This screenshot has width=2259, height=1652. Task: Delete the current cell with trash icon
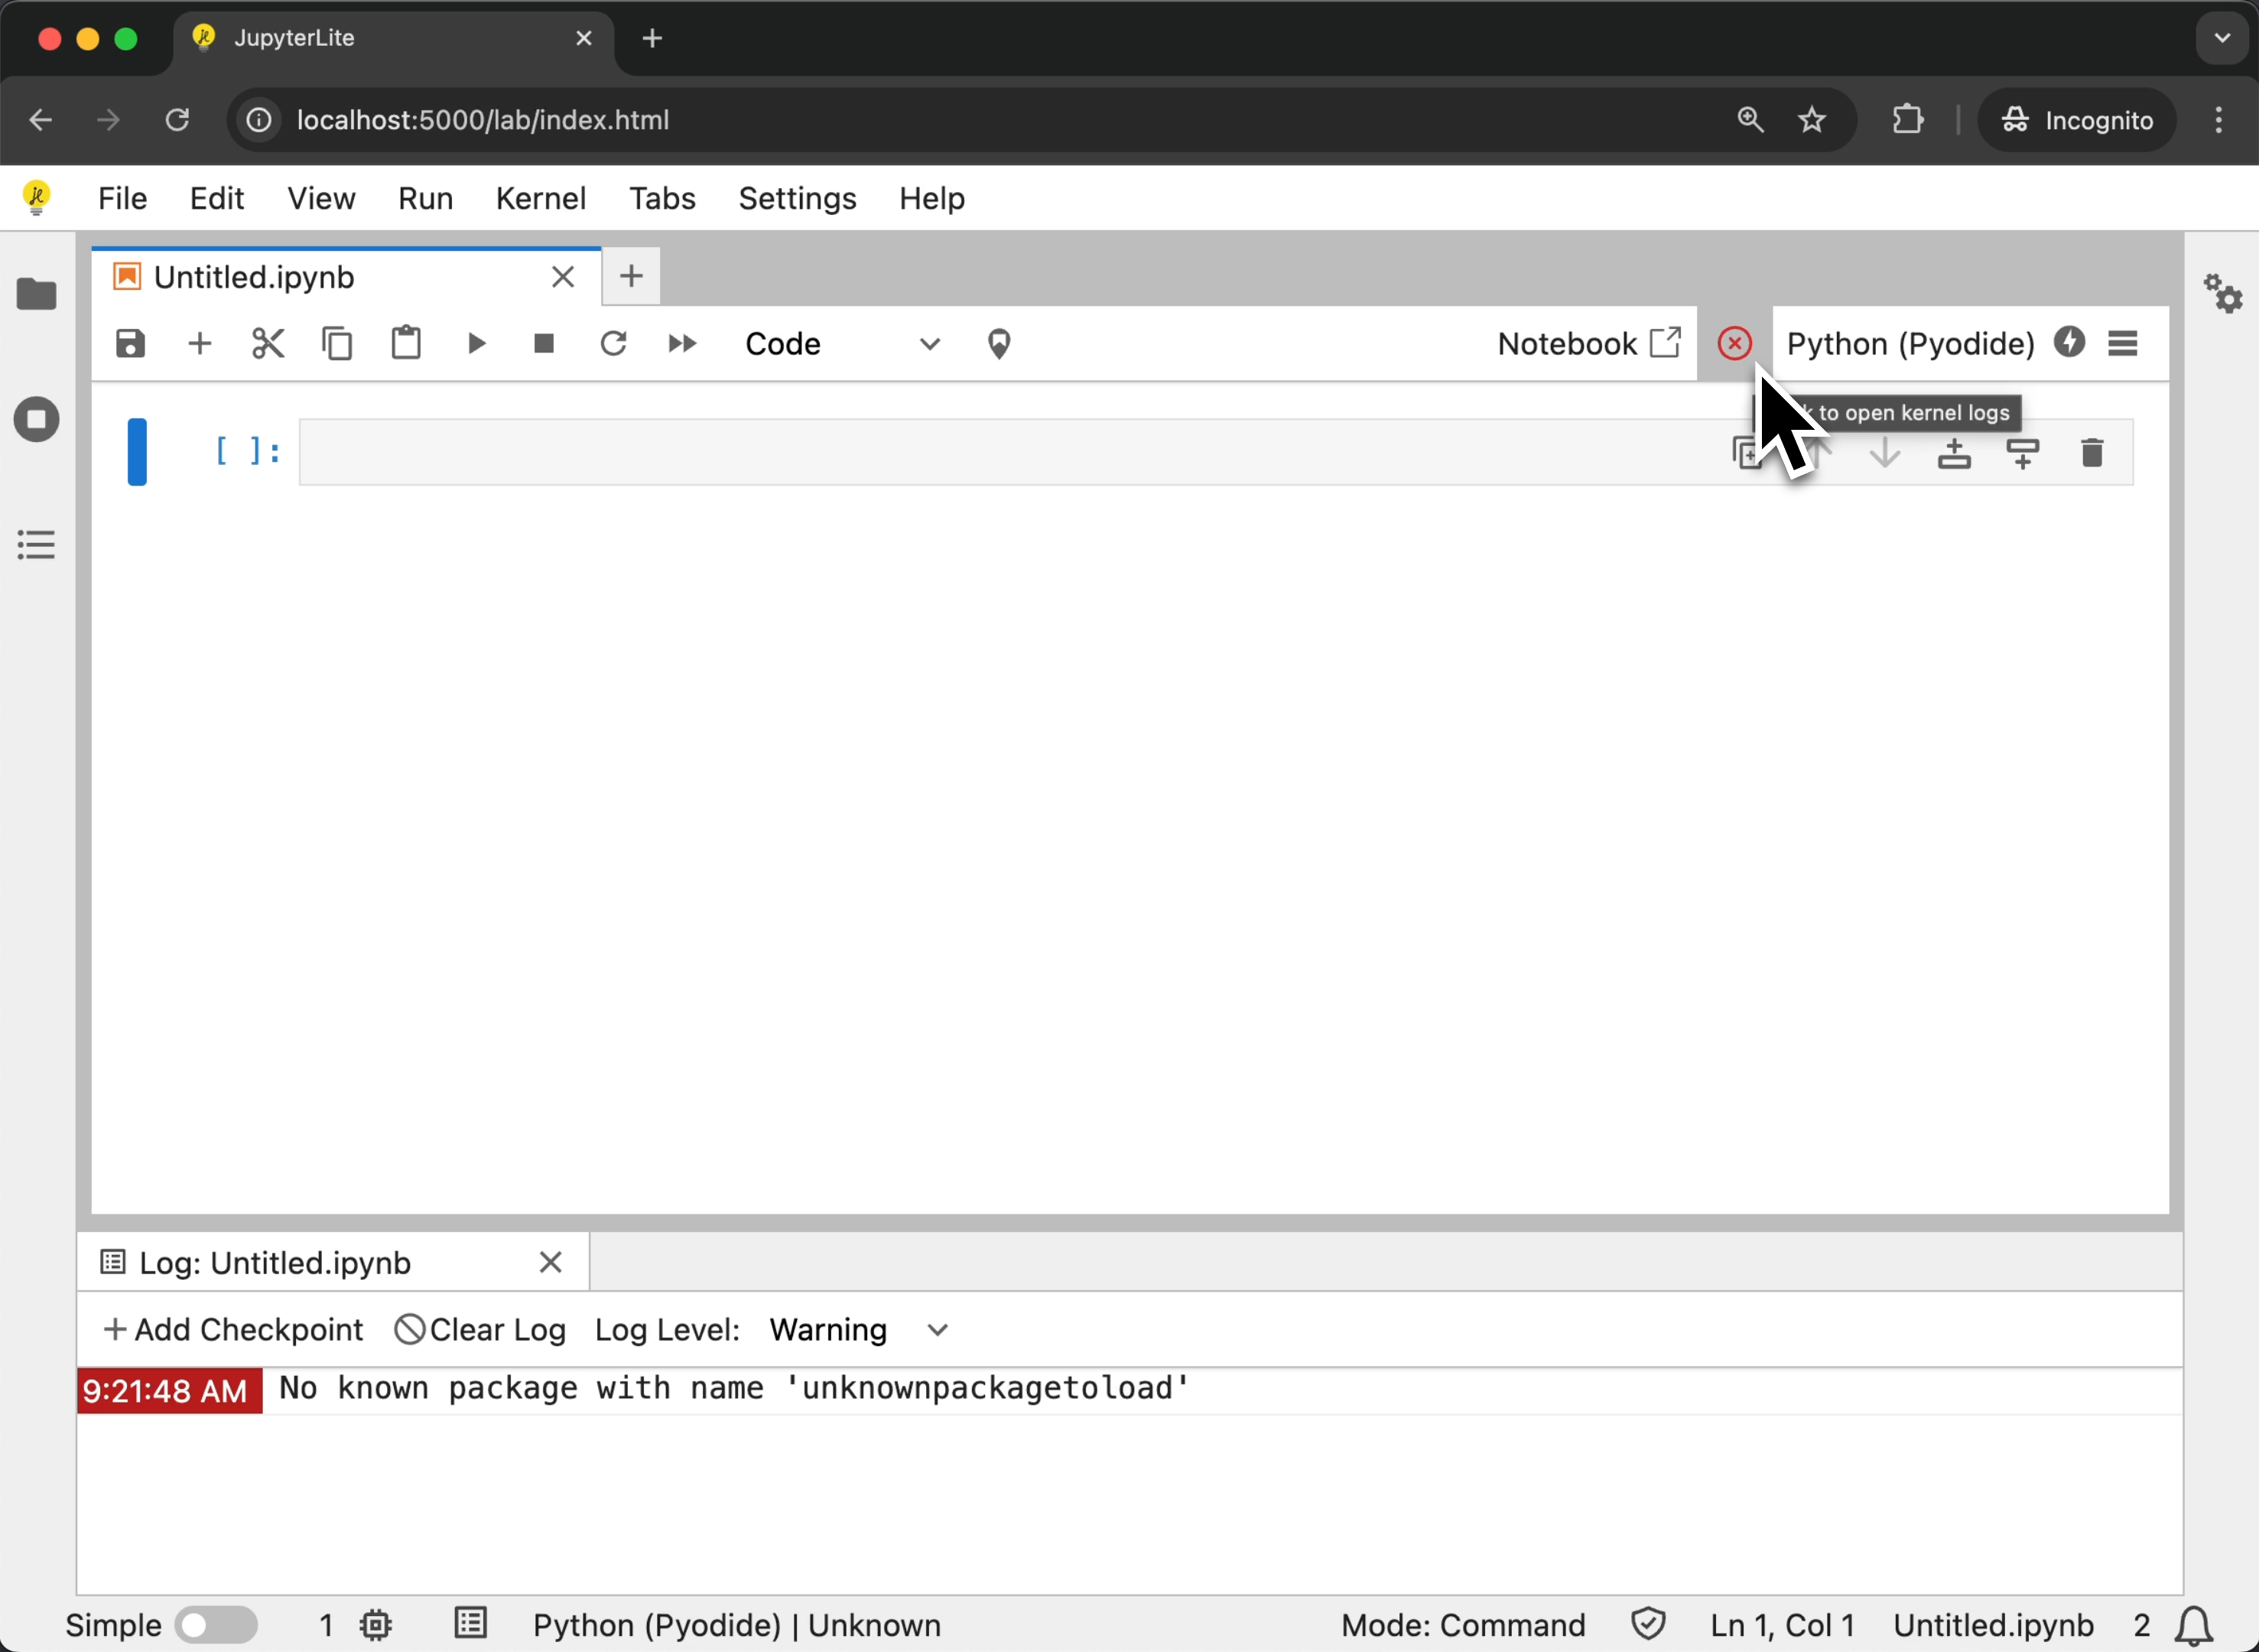[x=2092, y=452]
